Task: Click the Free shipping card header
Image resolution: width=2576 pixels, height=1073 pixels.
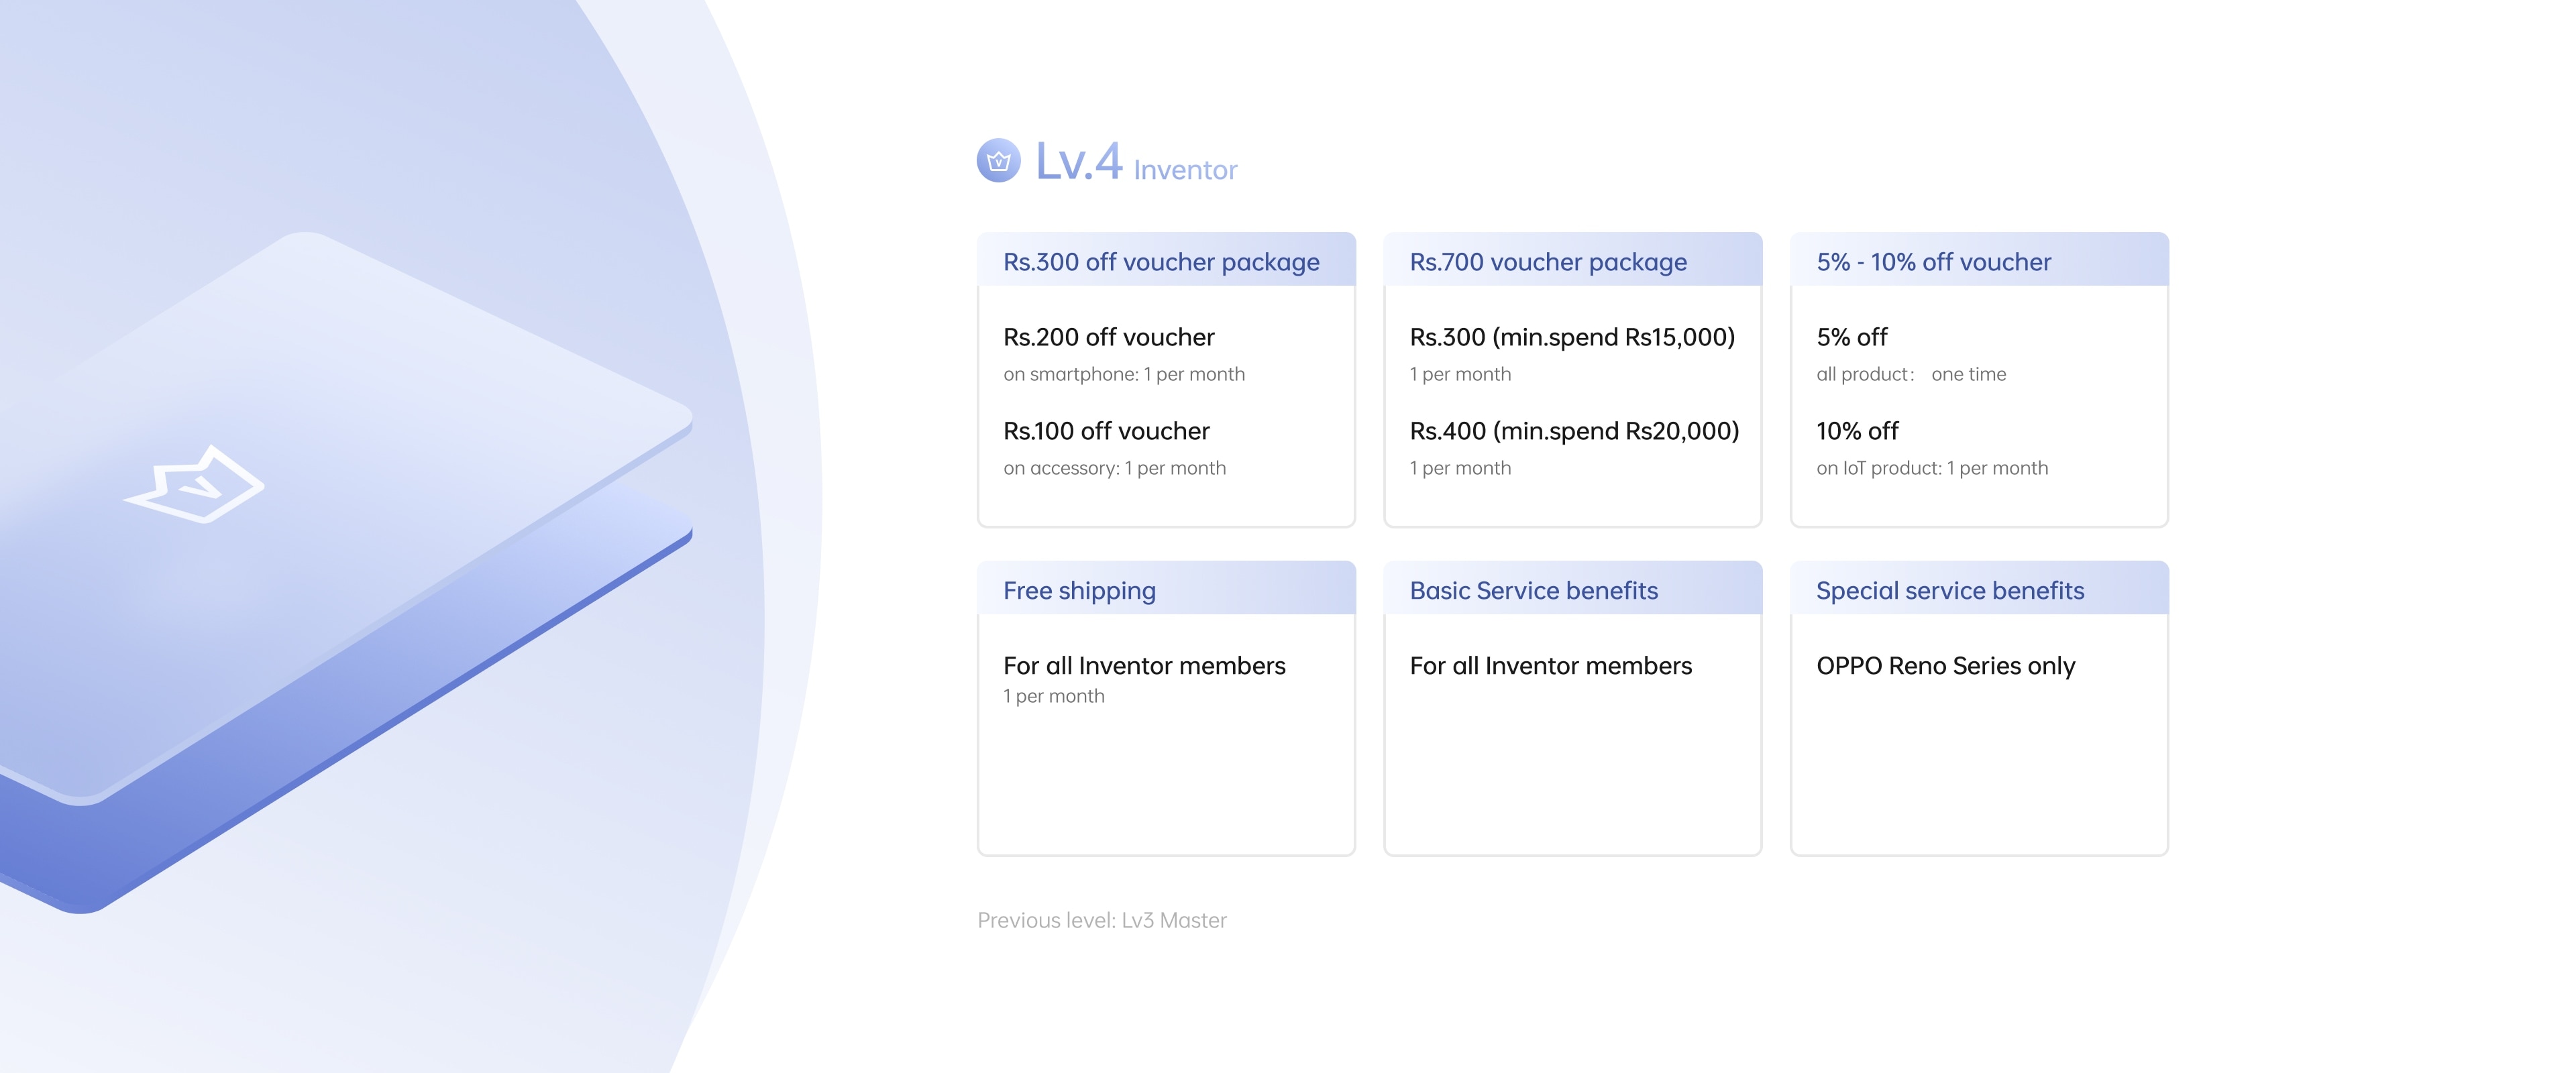Action: pyautogui.click(x=1079, y=591)
